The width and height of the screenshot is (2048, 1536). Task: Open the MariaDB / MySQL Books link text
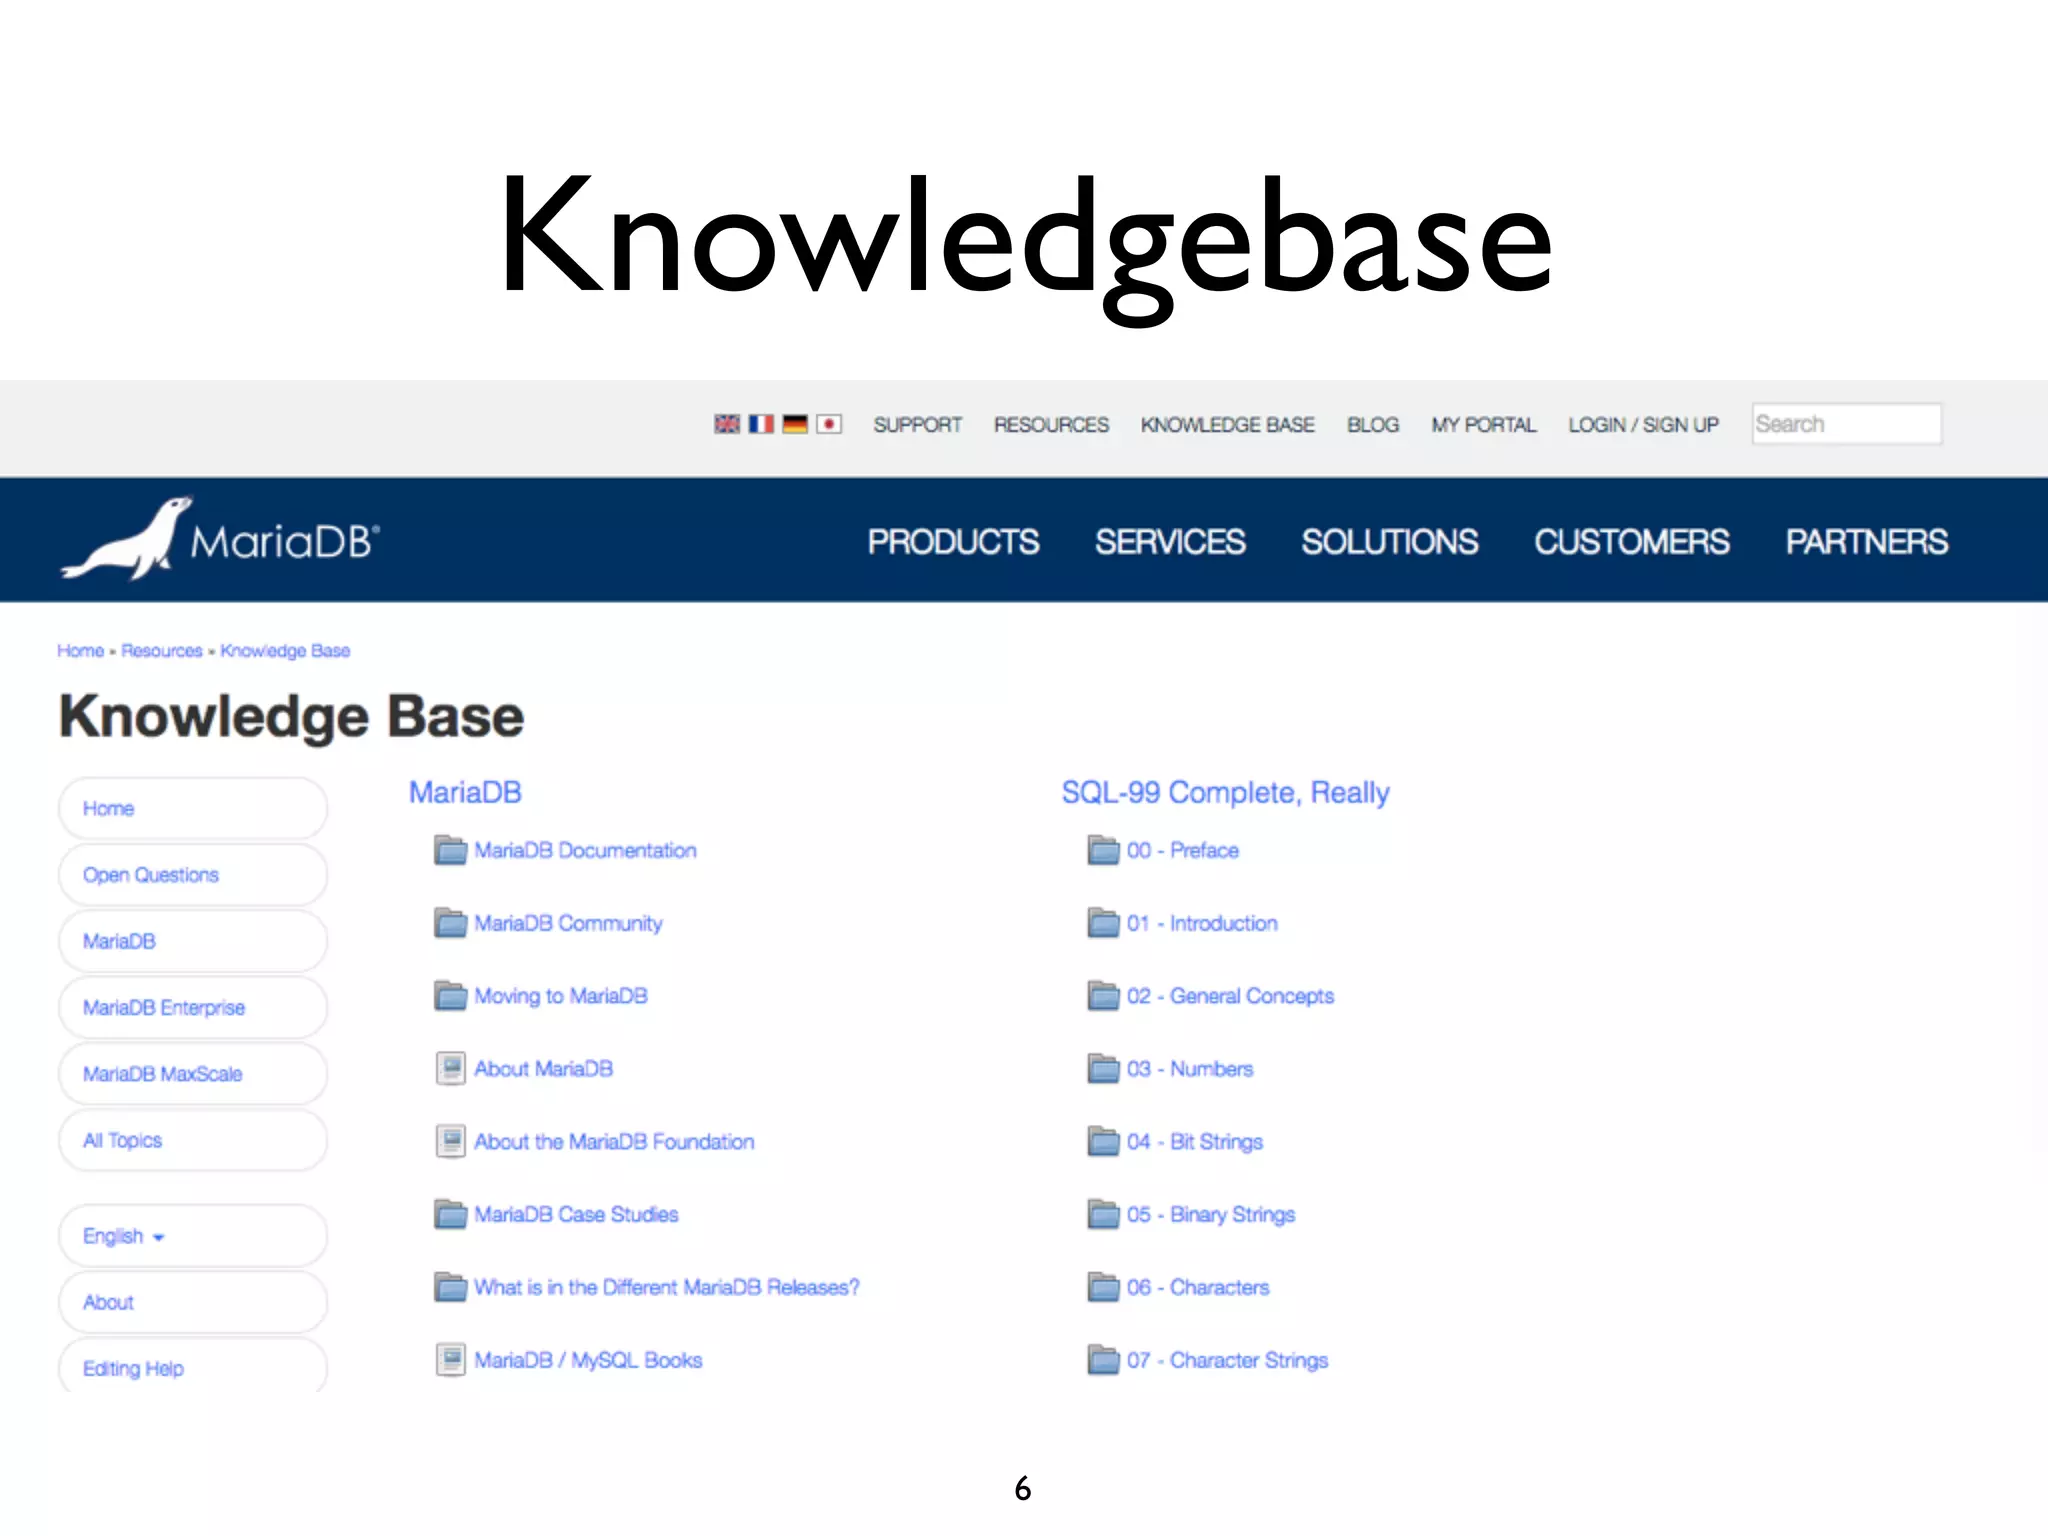[588, 1360]
